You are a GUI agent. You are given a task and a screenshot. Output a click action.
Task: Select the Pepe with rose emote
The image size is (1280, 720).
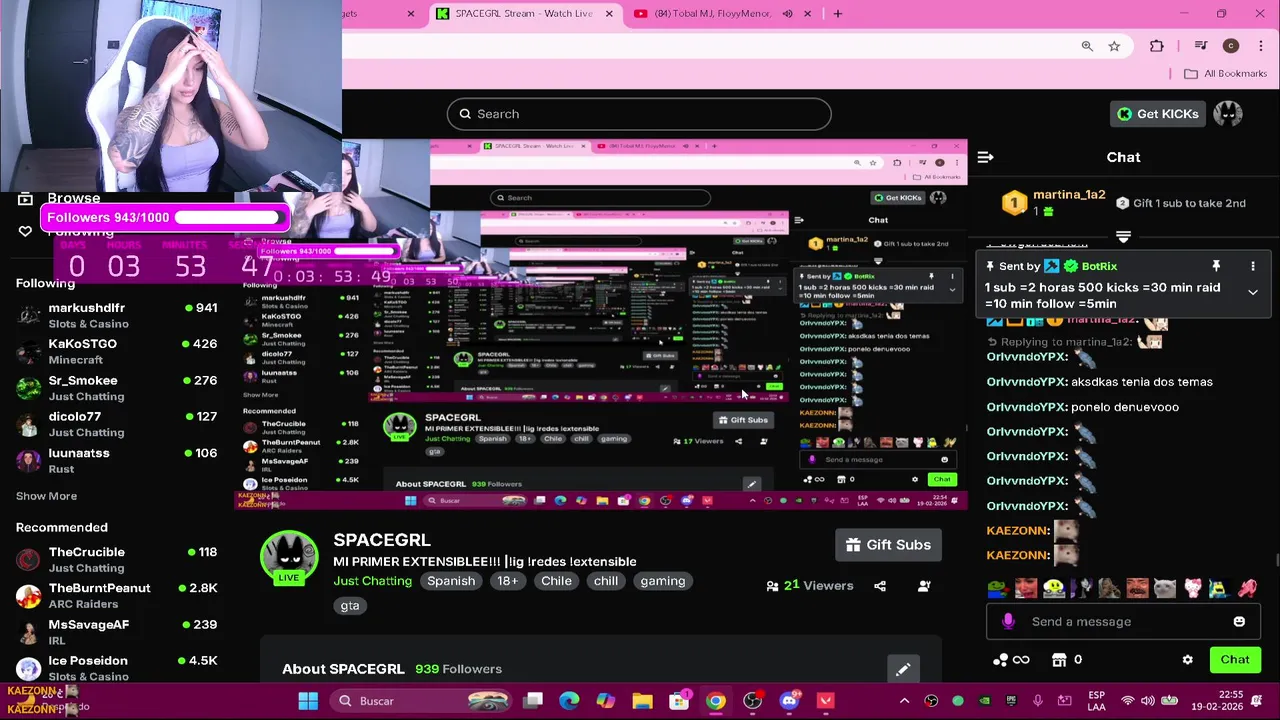coord(998,588)
